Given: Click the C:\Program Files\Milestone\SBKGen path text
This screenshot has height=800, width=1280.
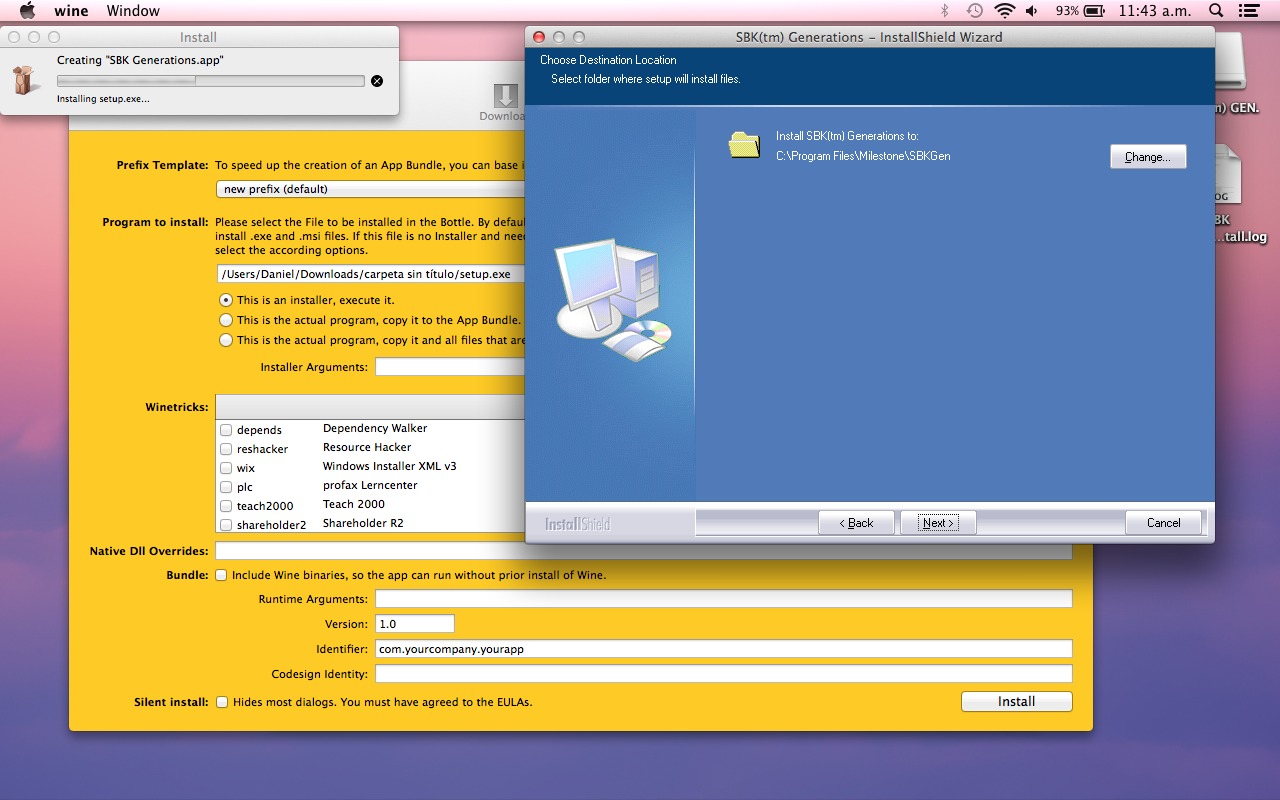Looking at the screenshot, I should pos(863,156).
